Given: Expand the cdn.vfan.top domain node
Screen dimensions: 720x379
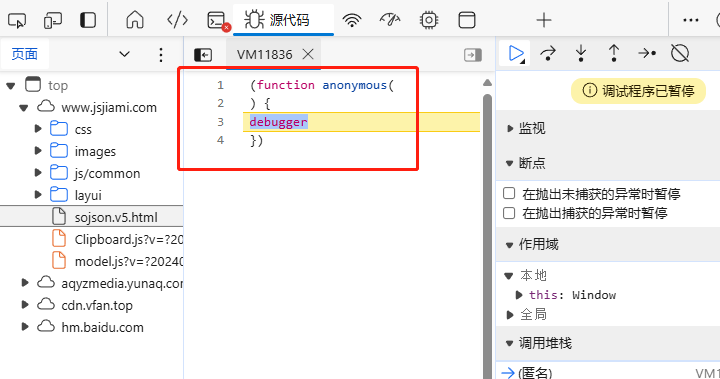Looking at the screenshot, I should (25, 305).
